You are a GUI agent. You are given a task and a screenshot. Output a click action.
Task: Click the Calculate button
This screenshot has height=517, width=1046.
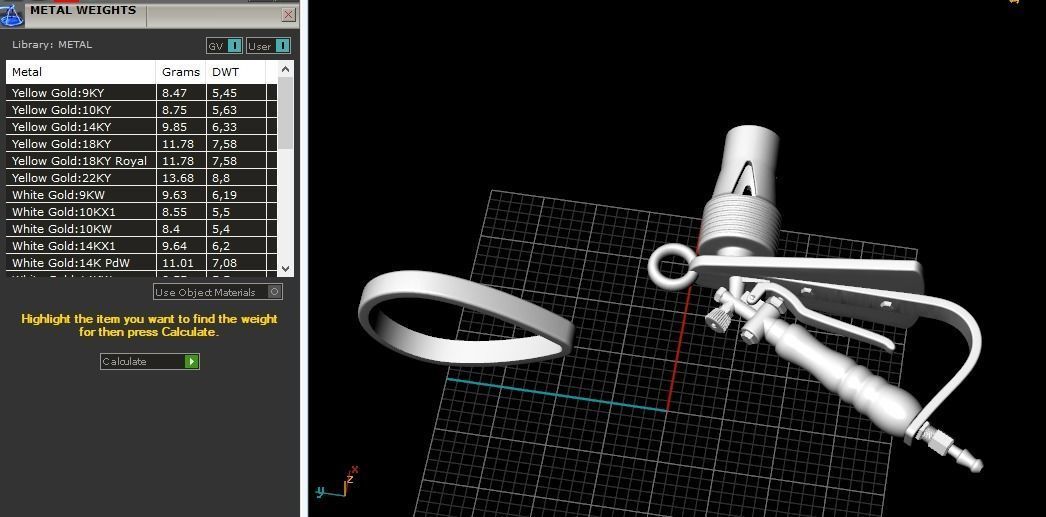click(149, 362)
